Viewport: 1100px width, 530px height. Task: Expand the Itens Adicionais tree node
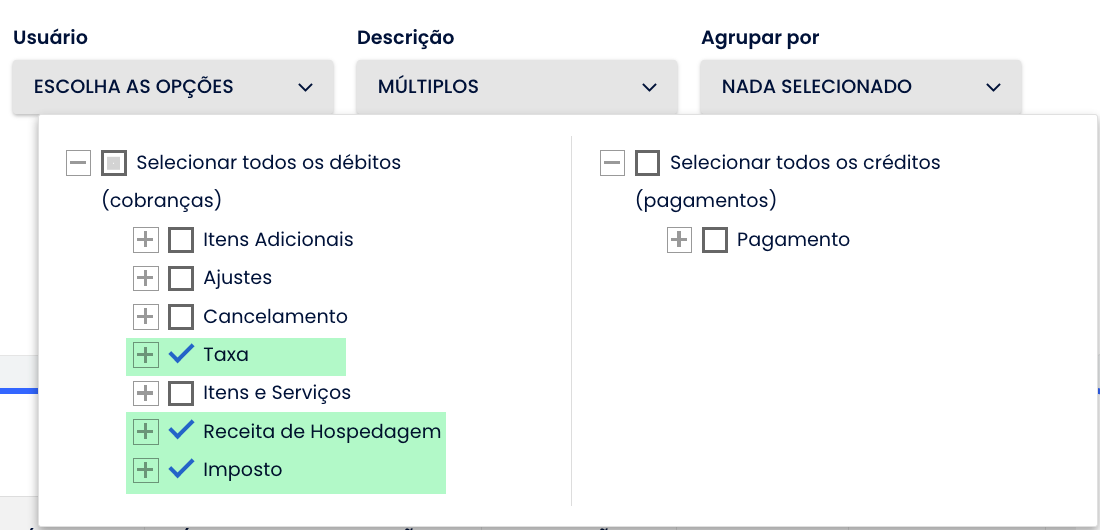pos(146,240)
